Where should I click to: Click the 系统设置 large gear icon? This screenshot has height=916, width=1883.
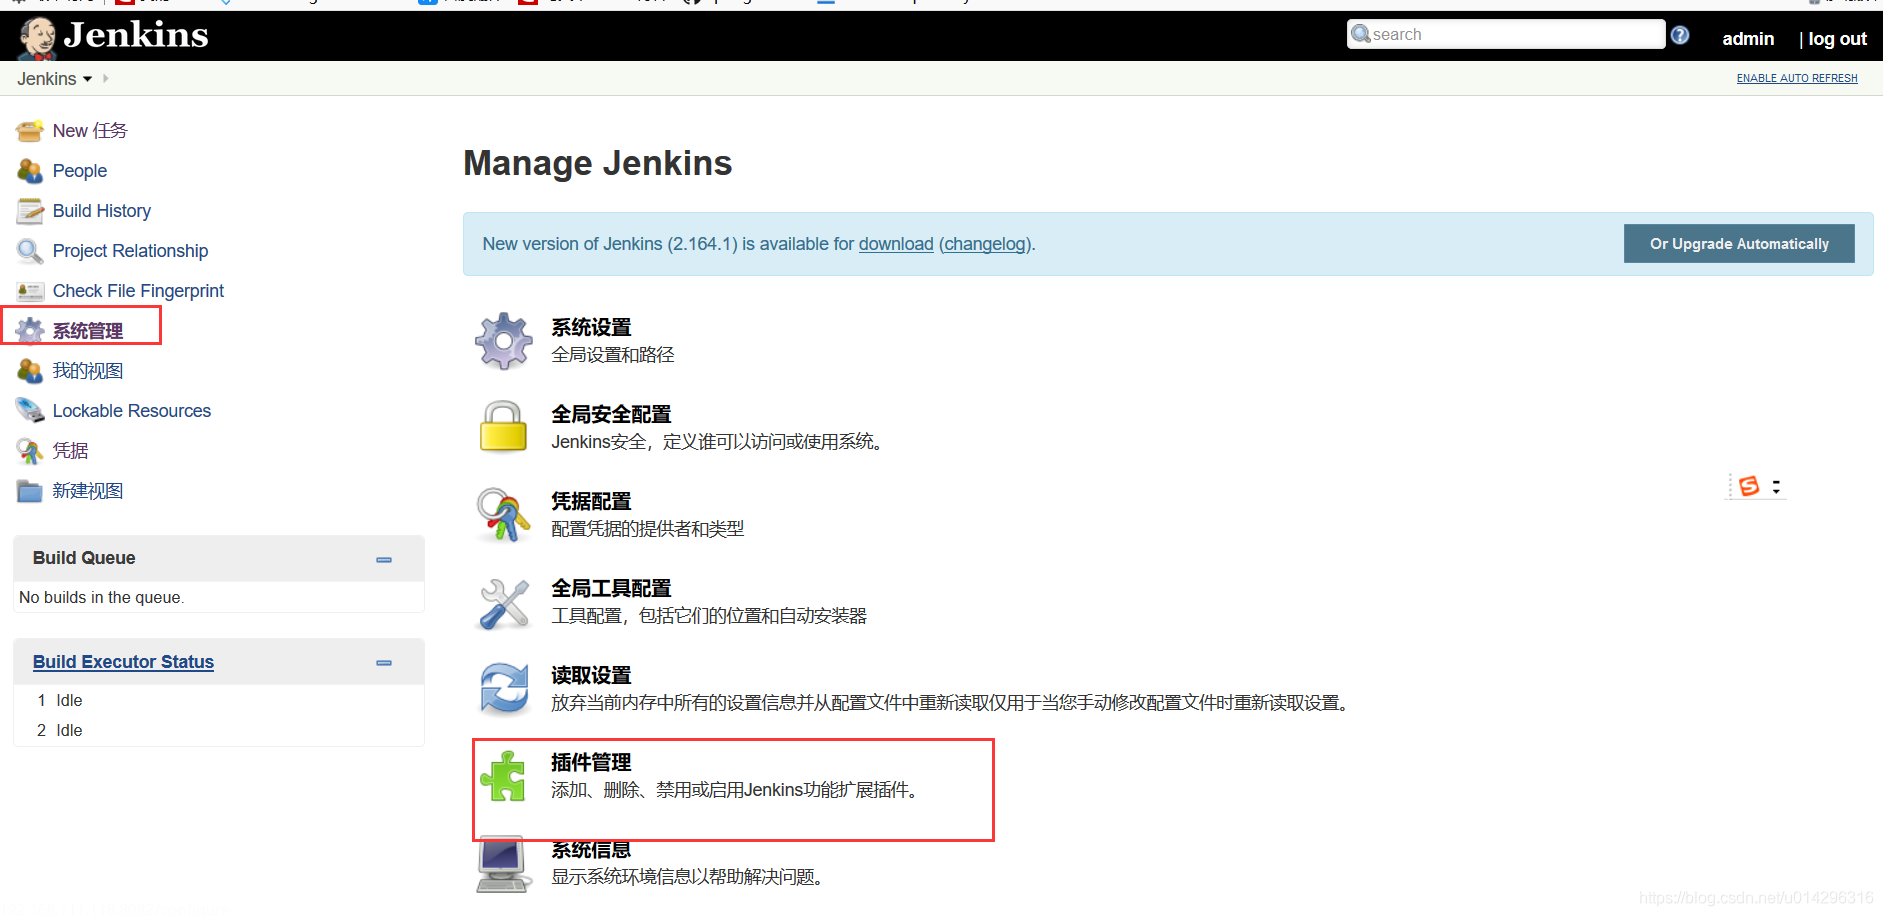[504, 341]
